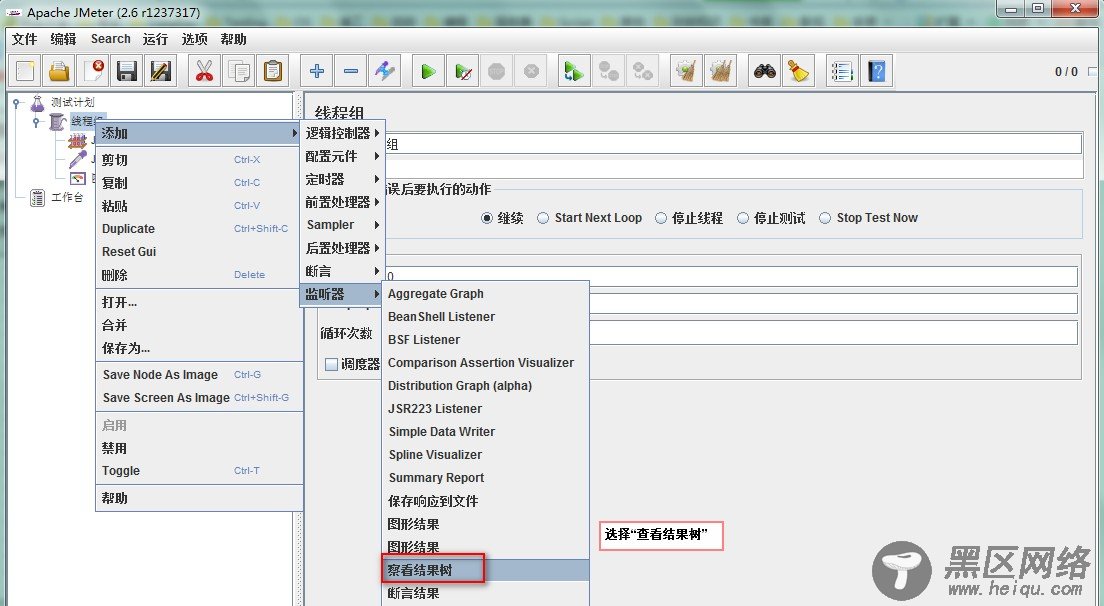1104x606 pixels.
Task: Expand the 前置处理器 submenu
Action: coord(342,202)
